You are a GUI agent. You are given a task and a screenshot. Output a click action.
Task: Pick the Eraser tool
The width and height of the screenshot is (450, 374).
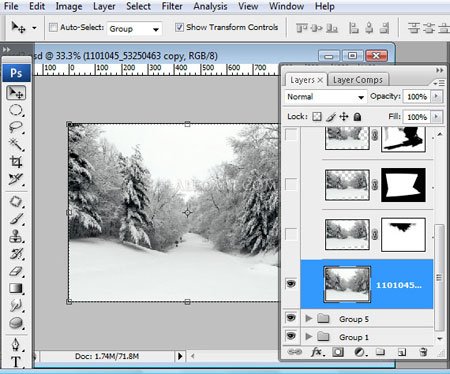(x=16, y=271)
